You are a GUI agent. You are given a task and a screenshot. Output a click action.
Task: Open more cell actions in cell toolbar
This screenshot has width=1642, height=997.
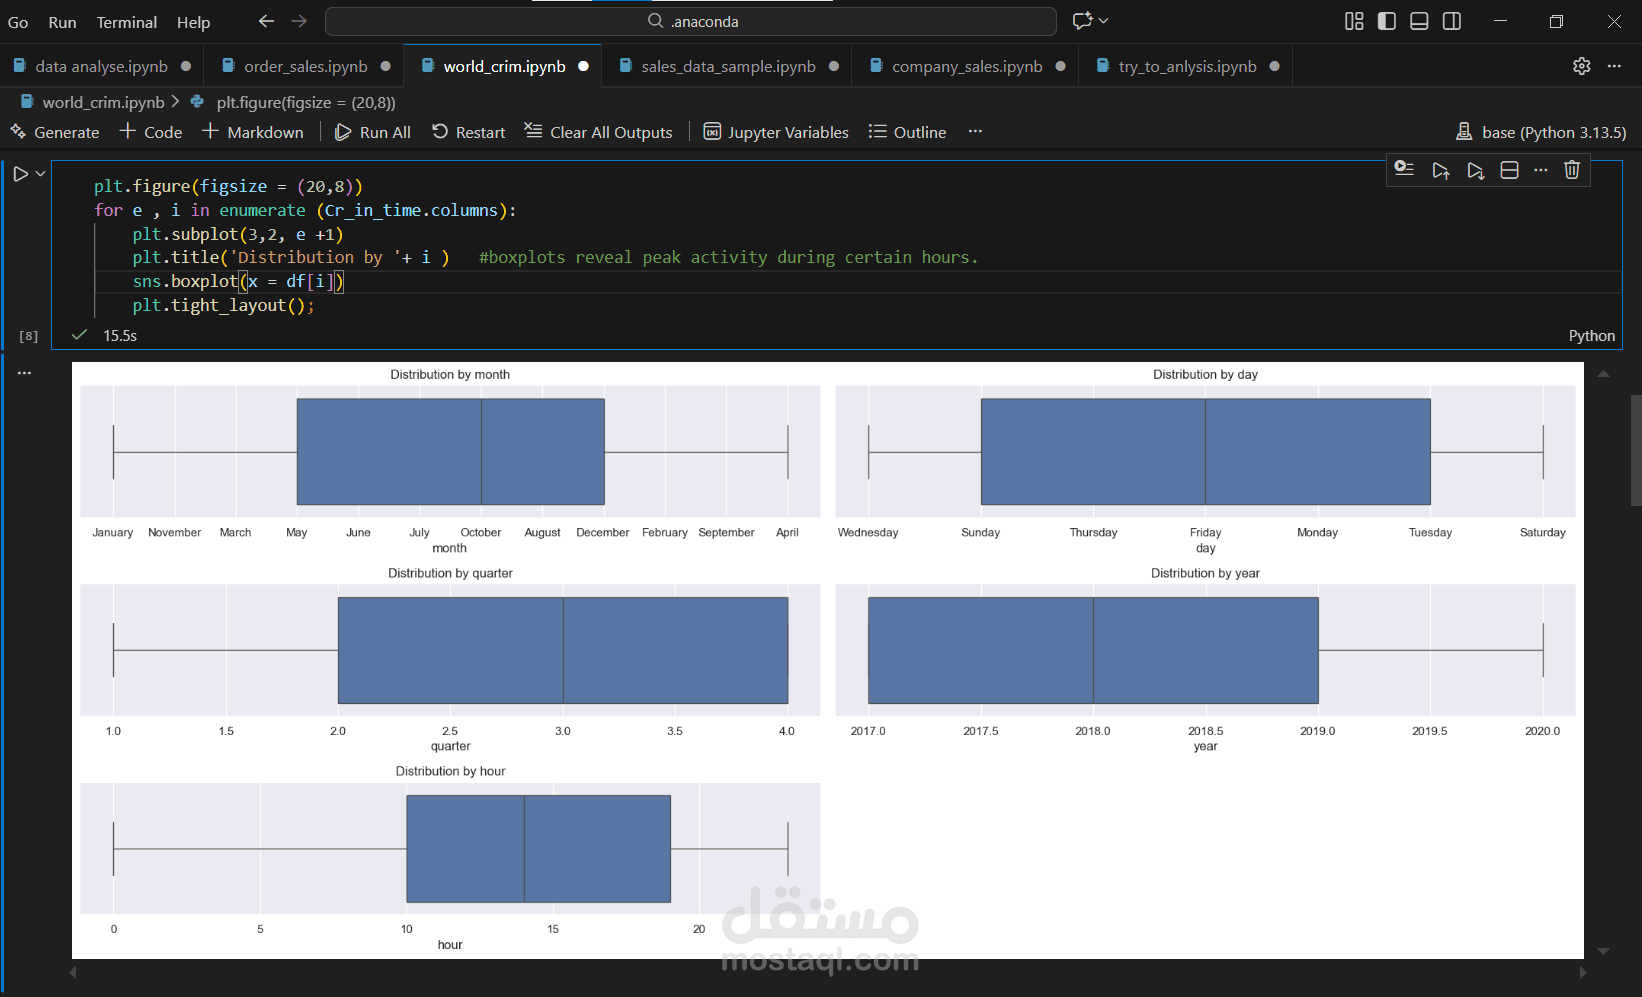(1541, 170)
